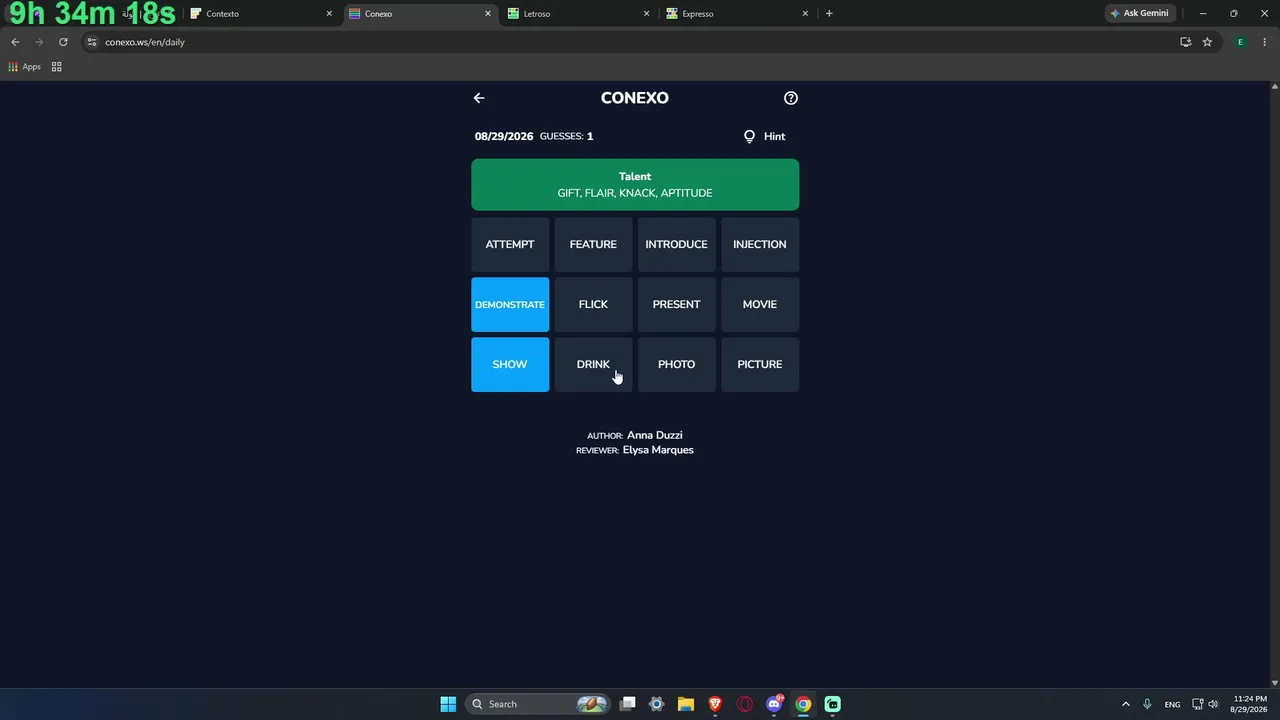Viewport: 1280px width, 720px height.
Task: Open the Apps bookmark shortcut
Action: point(24,67)
